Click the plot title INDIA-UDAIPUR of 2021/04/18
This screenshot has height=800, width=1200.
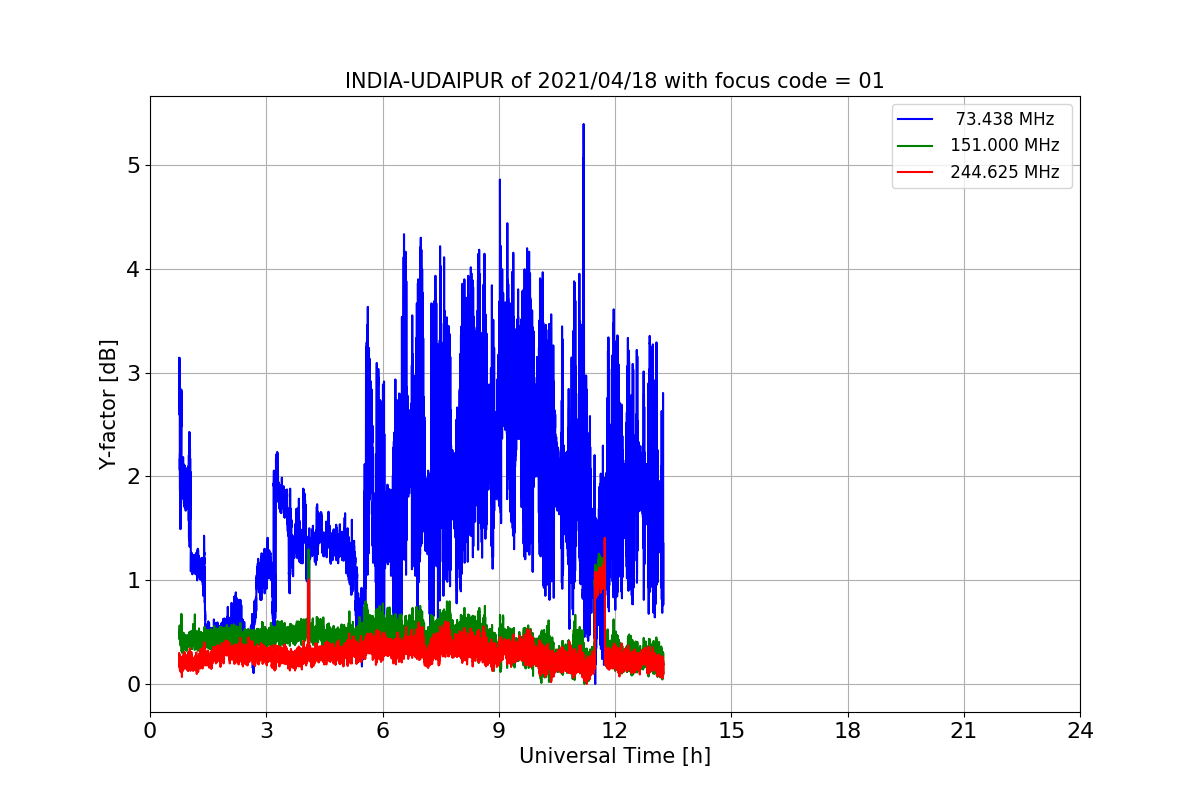pyautogui.click(x=615, y=81)
